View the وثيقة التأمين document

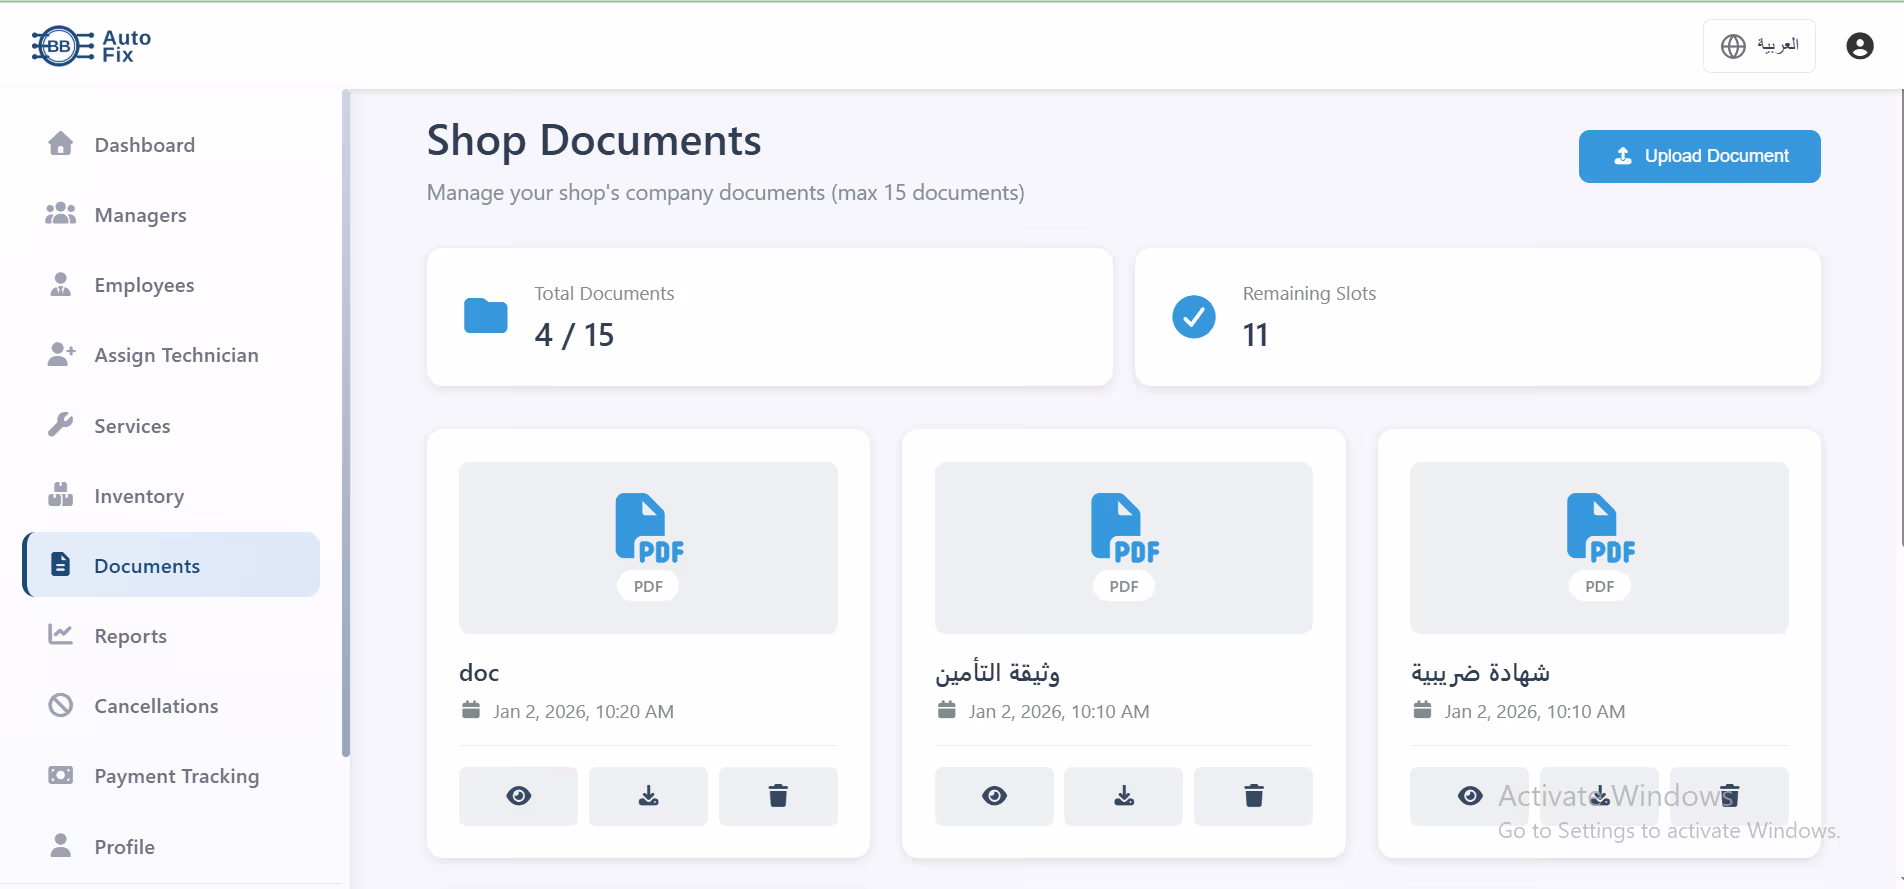(994, 796)
